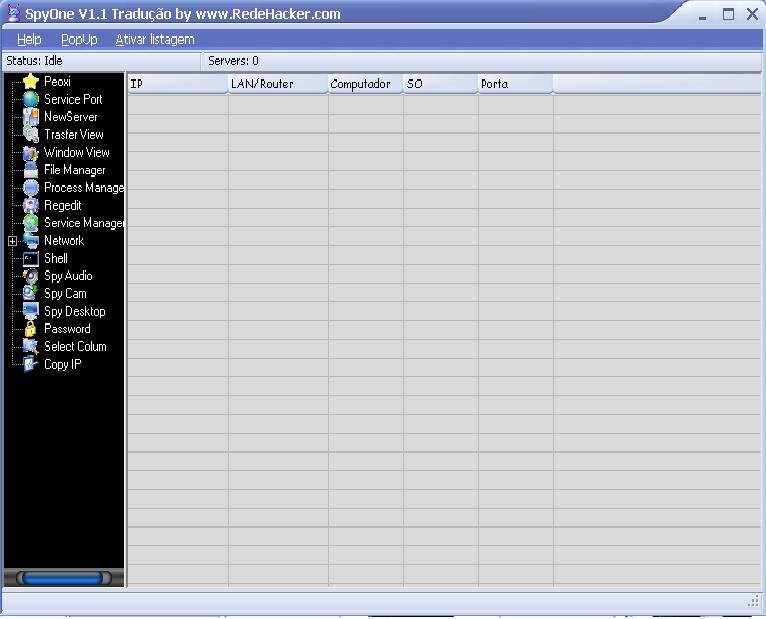Click the Porta column header
This screenshot has height=619, width=766.
click(x=514, y=84)
